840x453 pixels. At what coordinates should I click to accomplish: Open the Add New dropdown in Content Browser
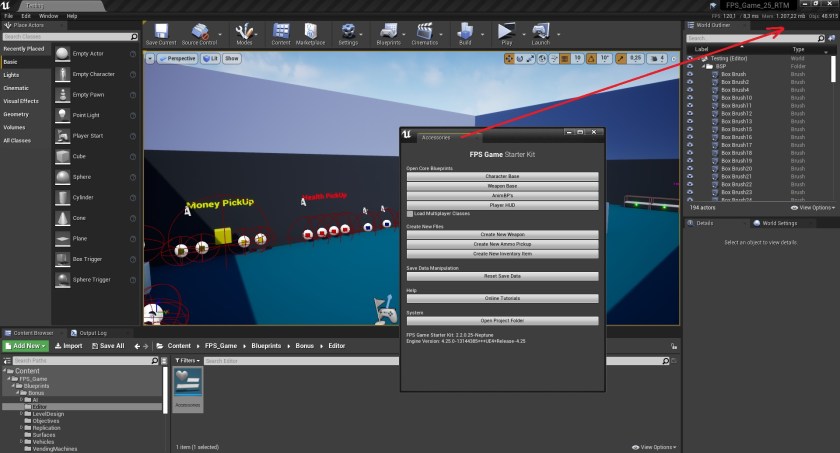(25, 346)
